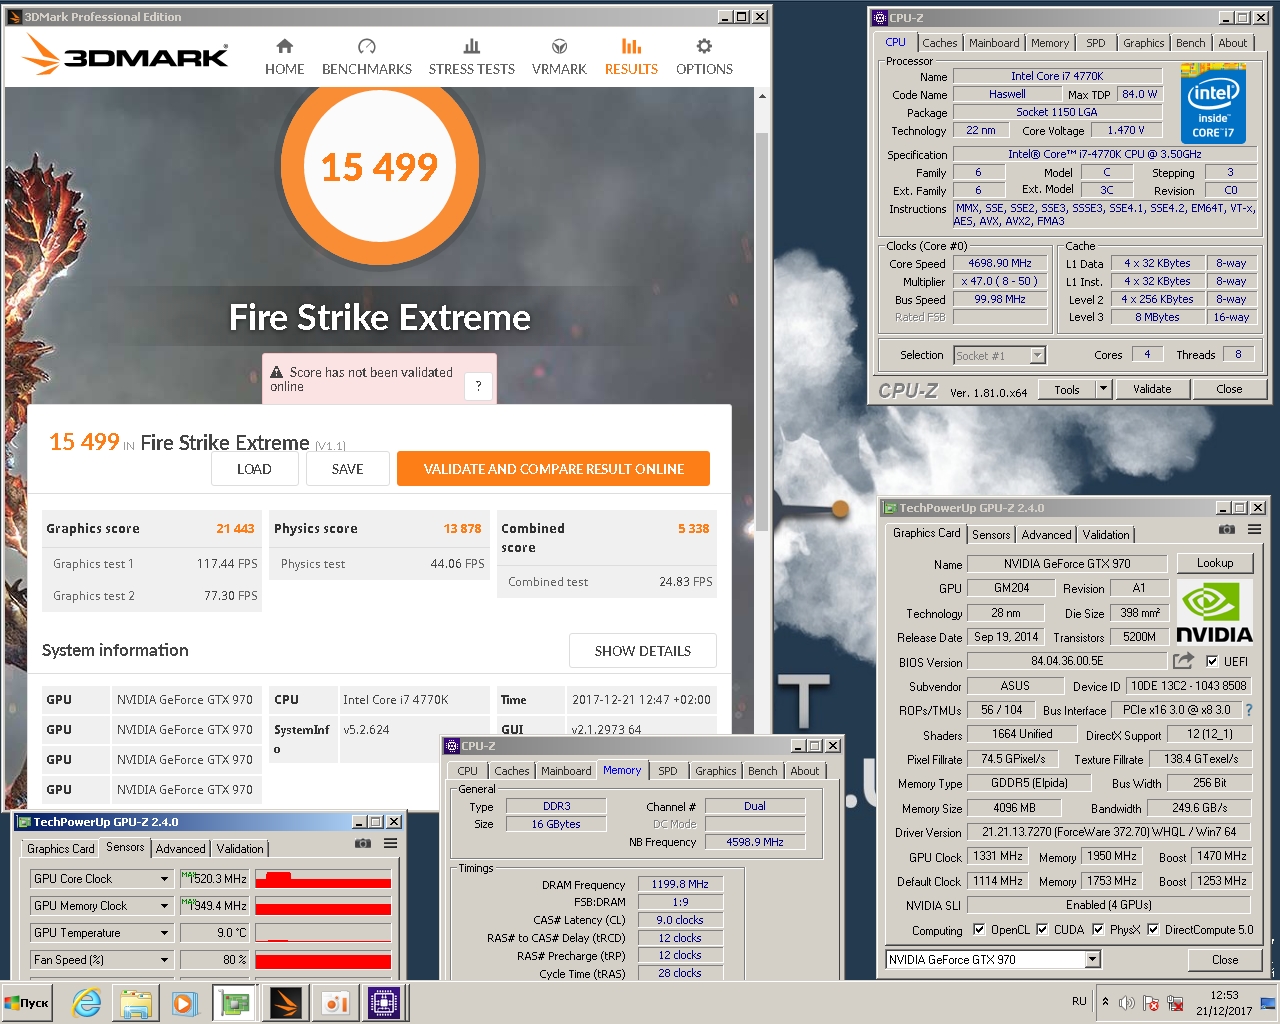Click the NVIDIA logo in GPU-Z

coord(1213,612)
